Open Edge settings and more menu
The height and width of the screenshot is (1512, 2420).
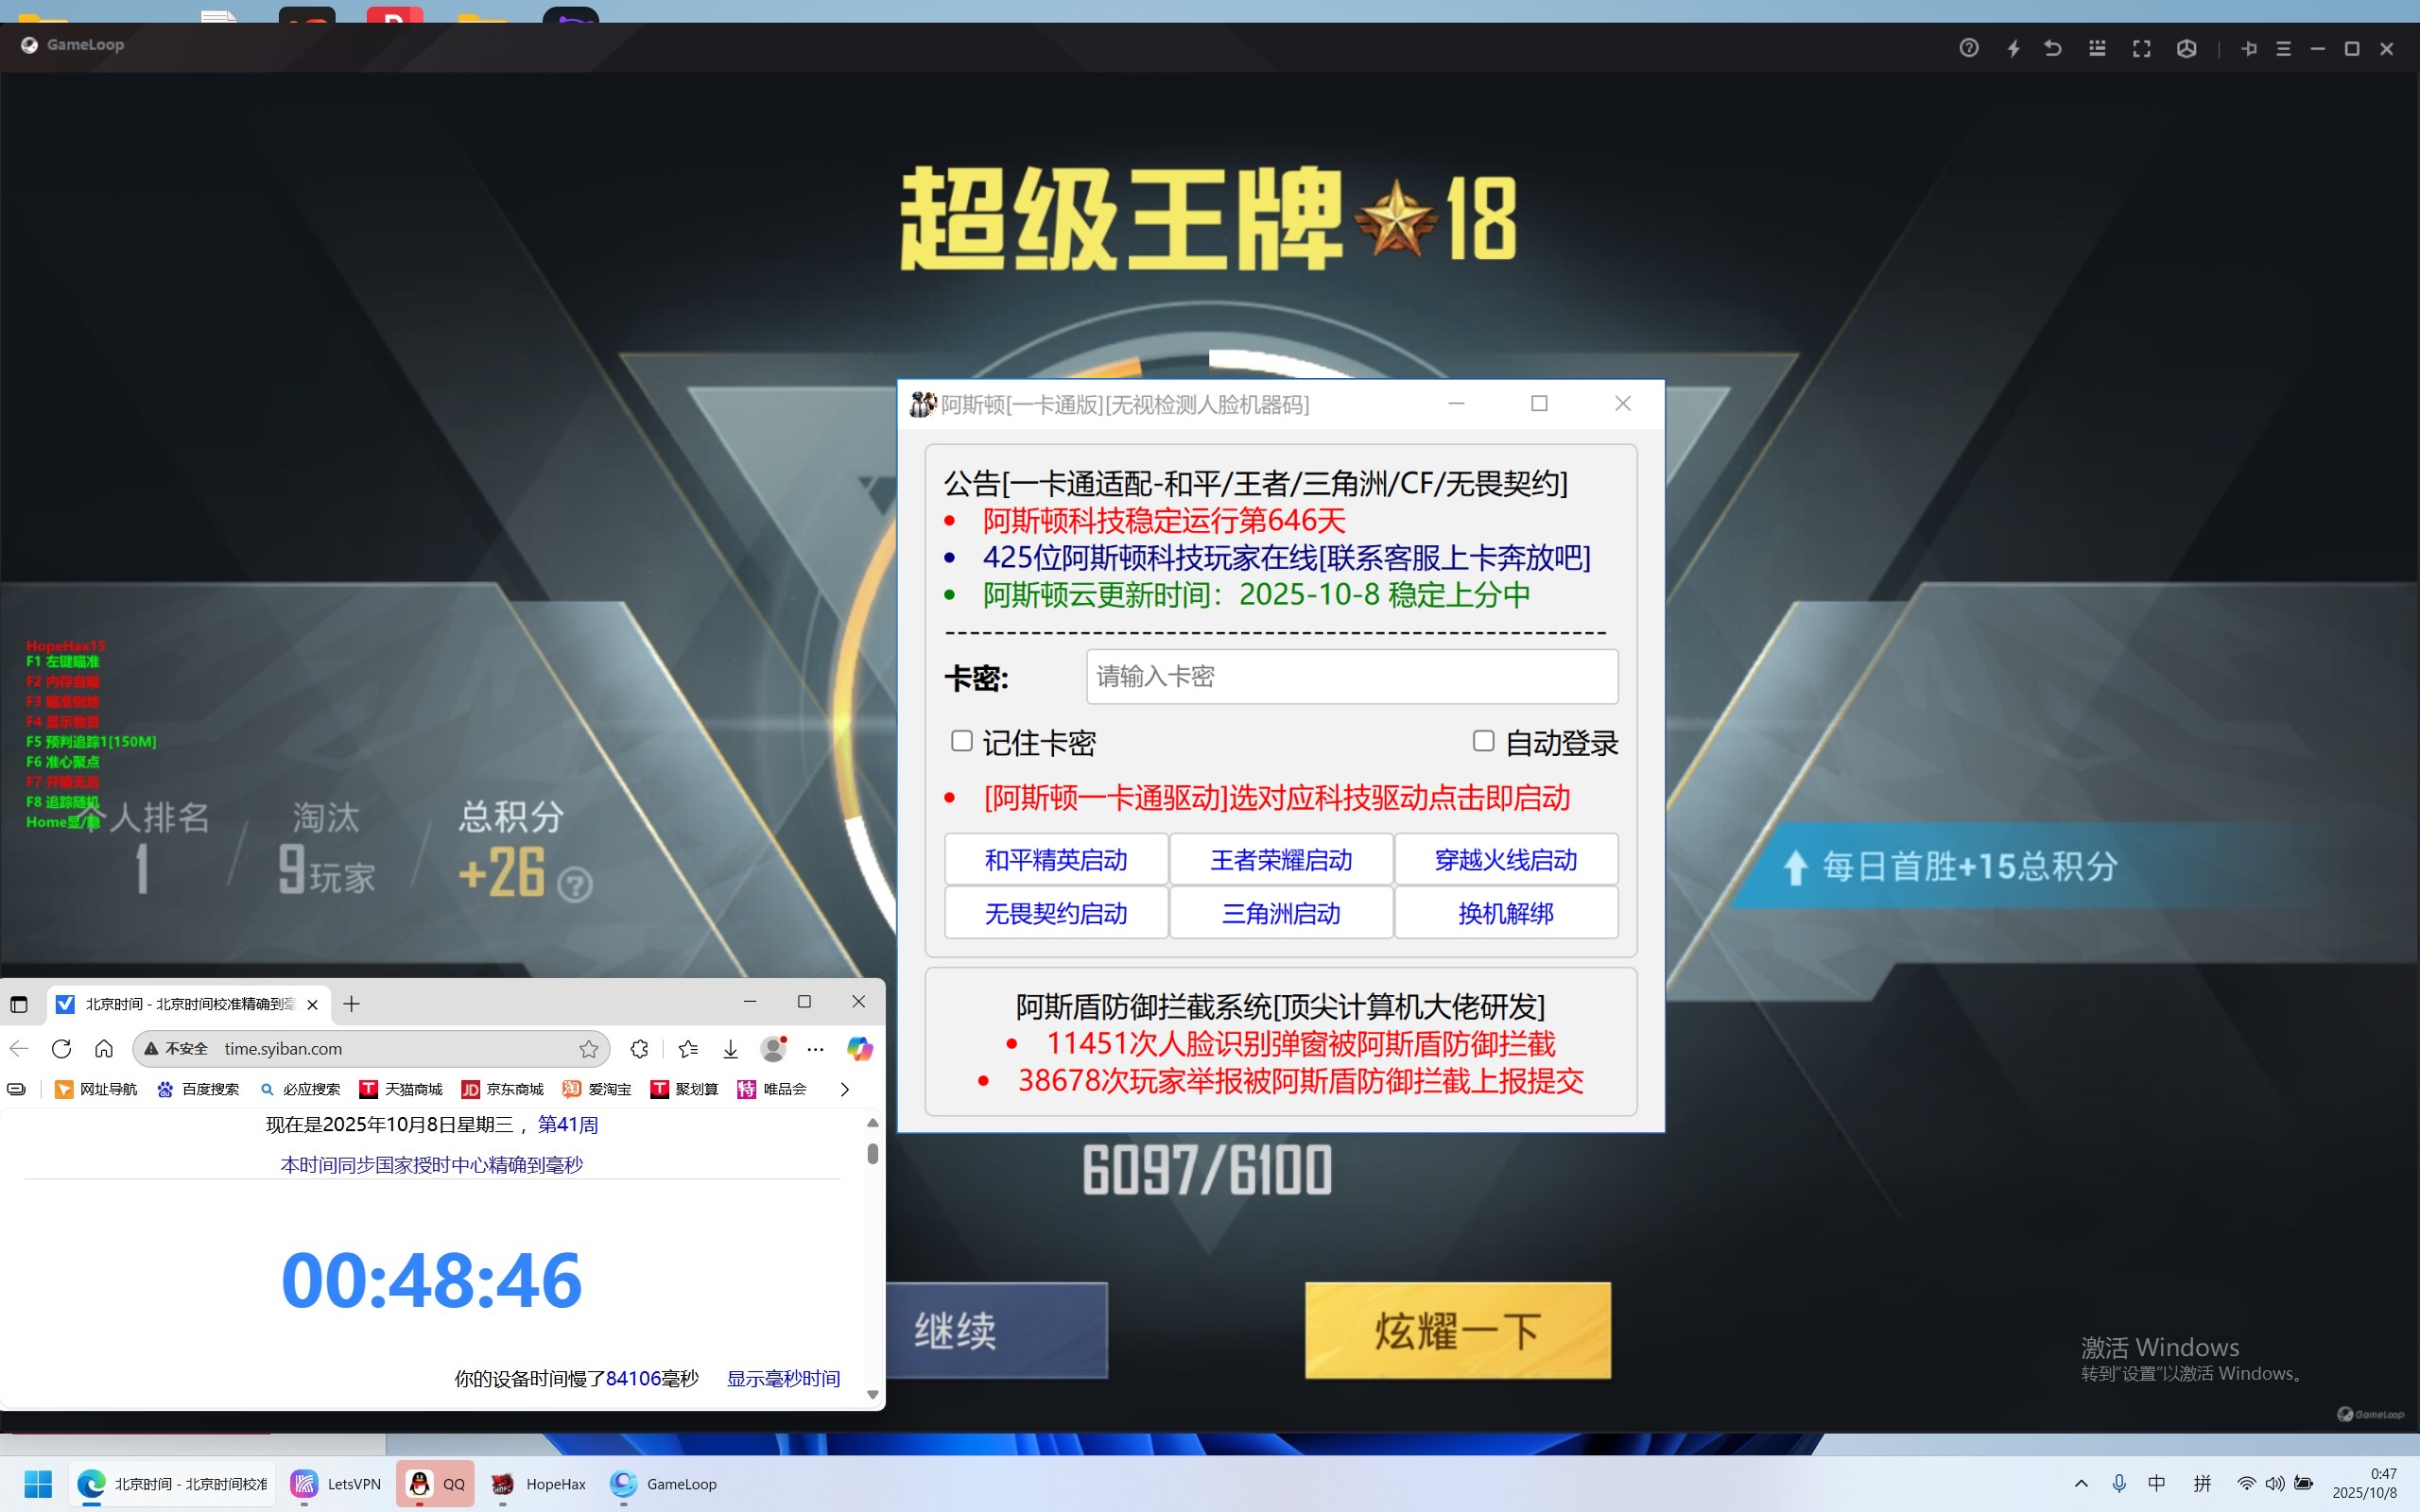pyautogui.click(x=815, y=1048)
